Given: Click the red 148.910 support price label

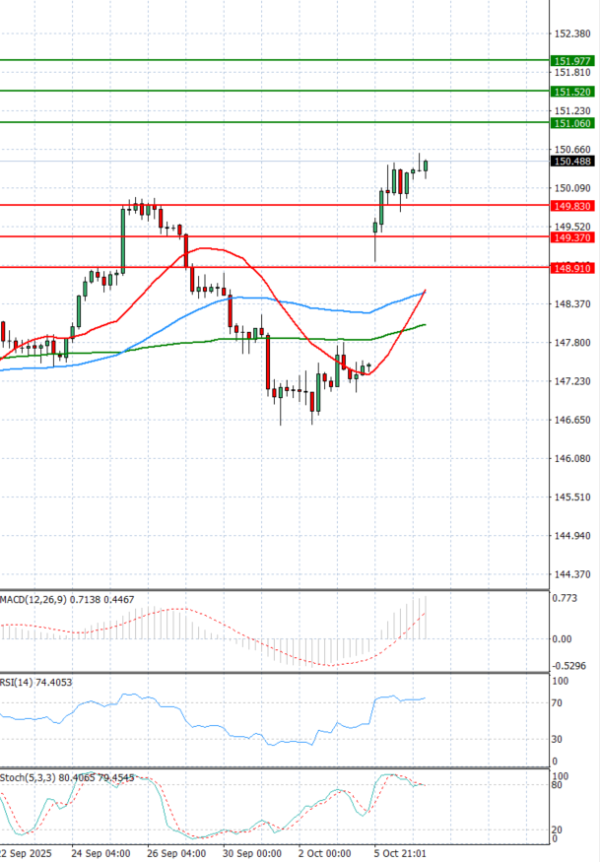Looking at the screenshot, I should [x=573, y=268].
